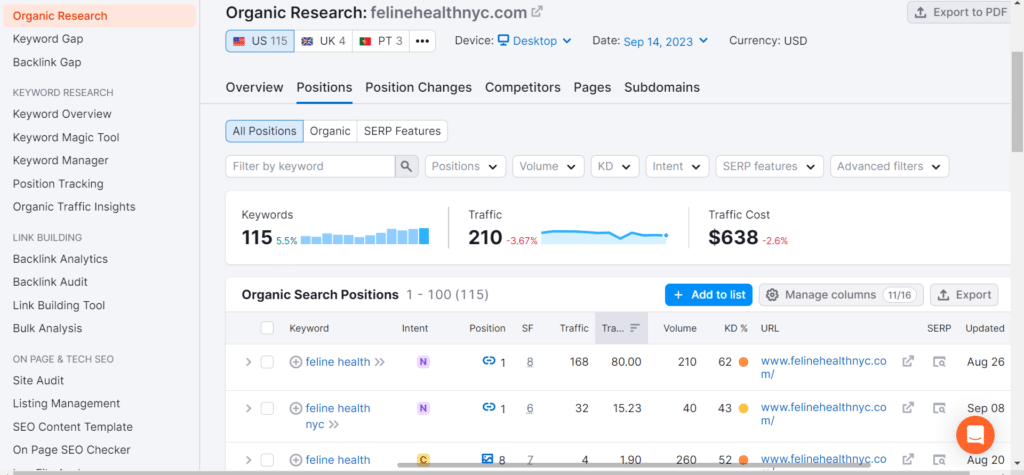Image resolution: width=1024 pixels, height=475 pixels.
Task: Click the Manage columns 11/16 button
Action: 841,295
